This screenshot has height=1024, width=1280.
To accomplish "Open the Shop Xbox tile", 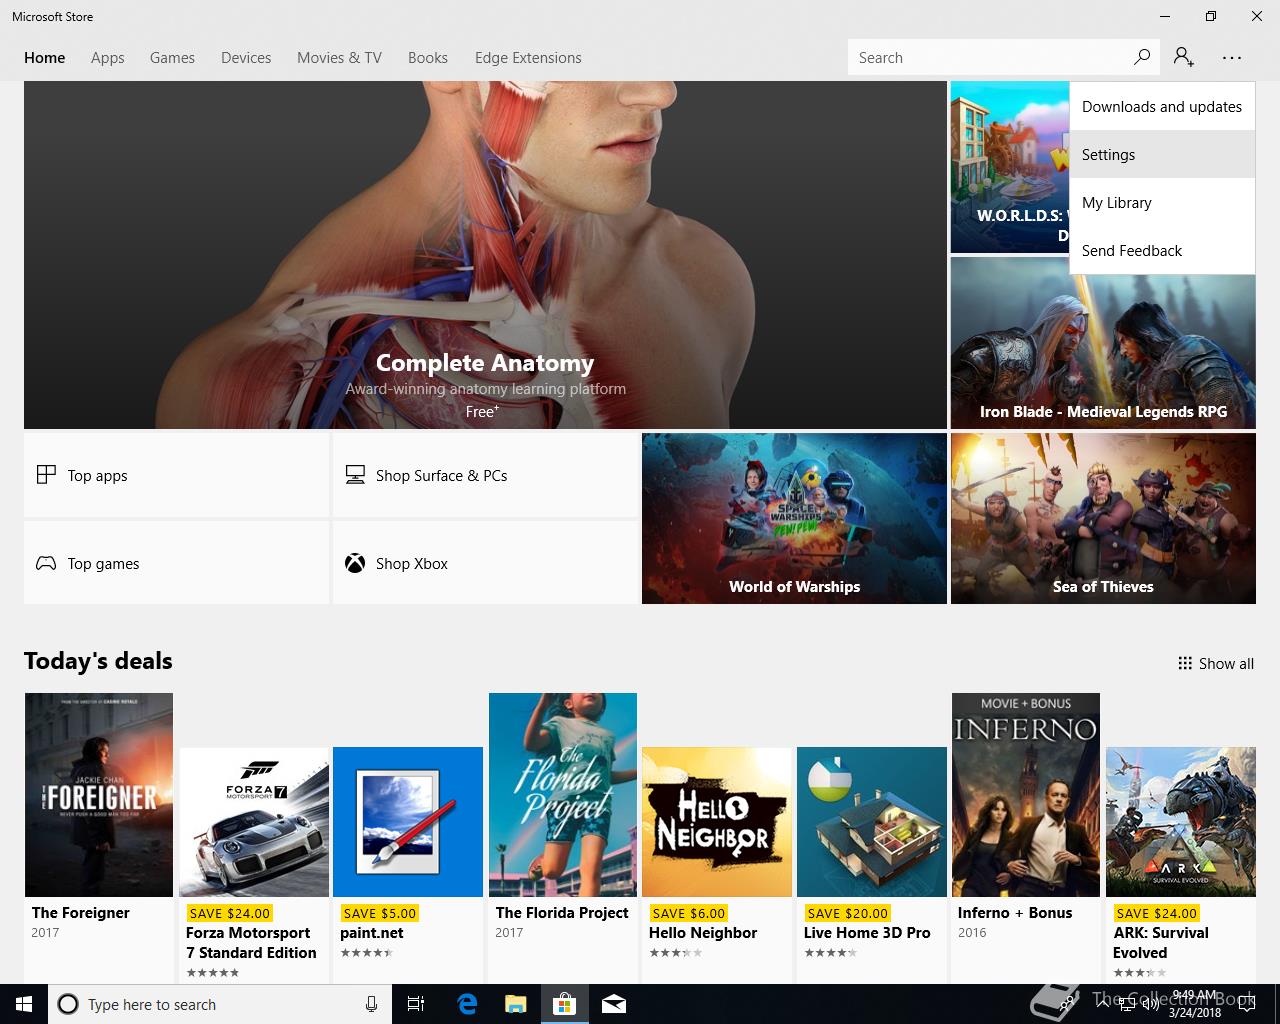I will (x=485, y=563).
